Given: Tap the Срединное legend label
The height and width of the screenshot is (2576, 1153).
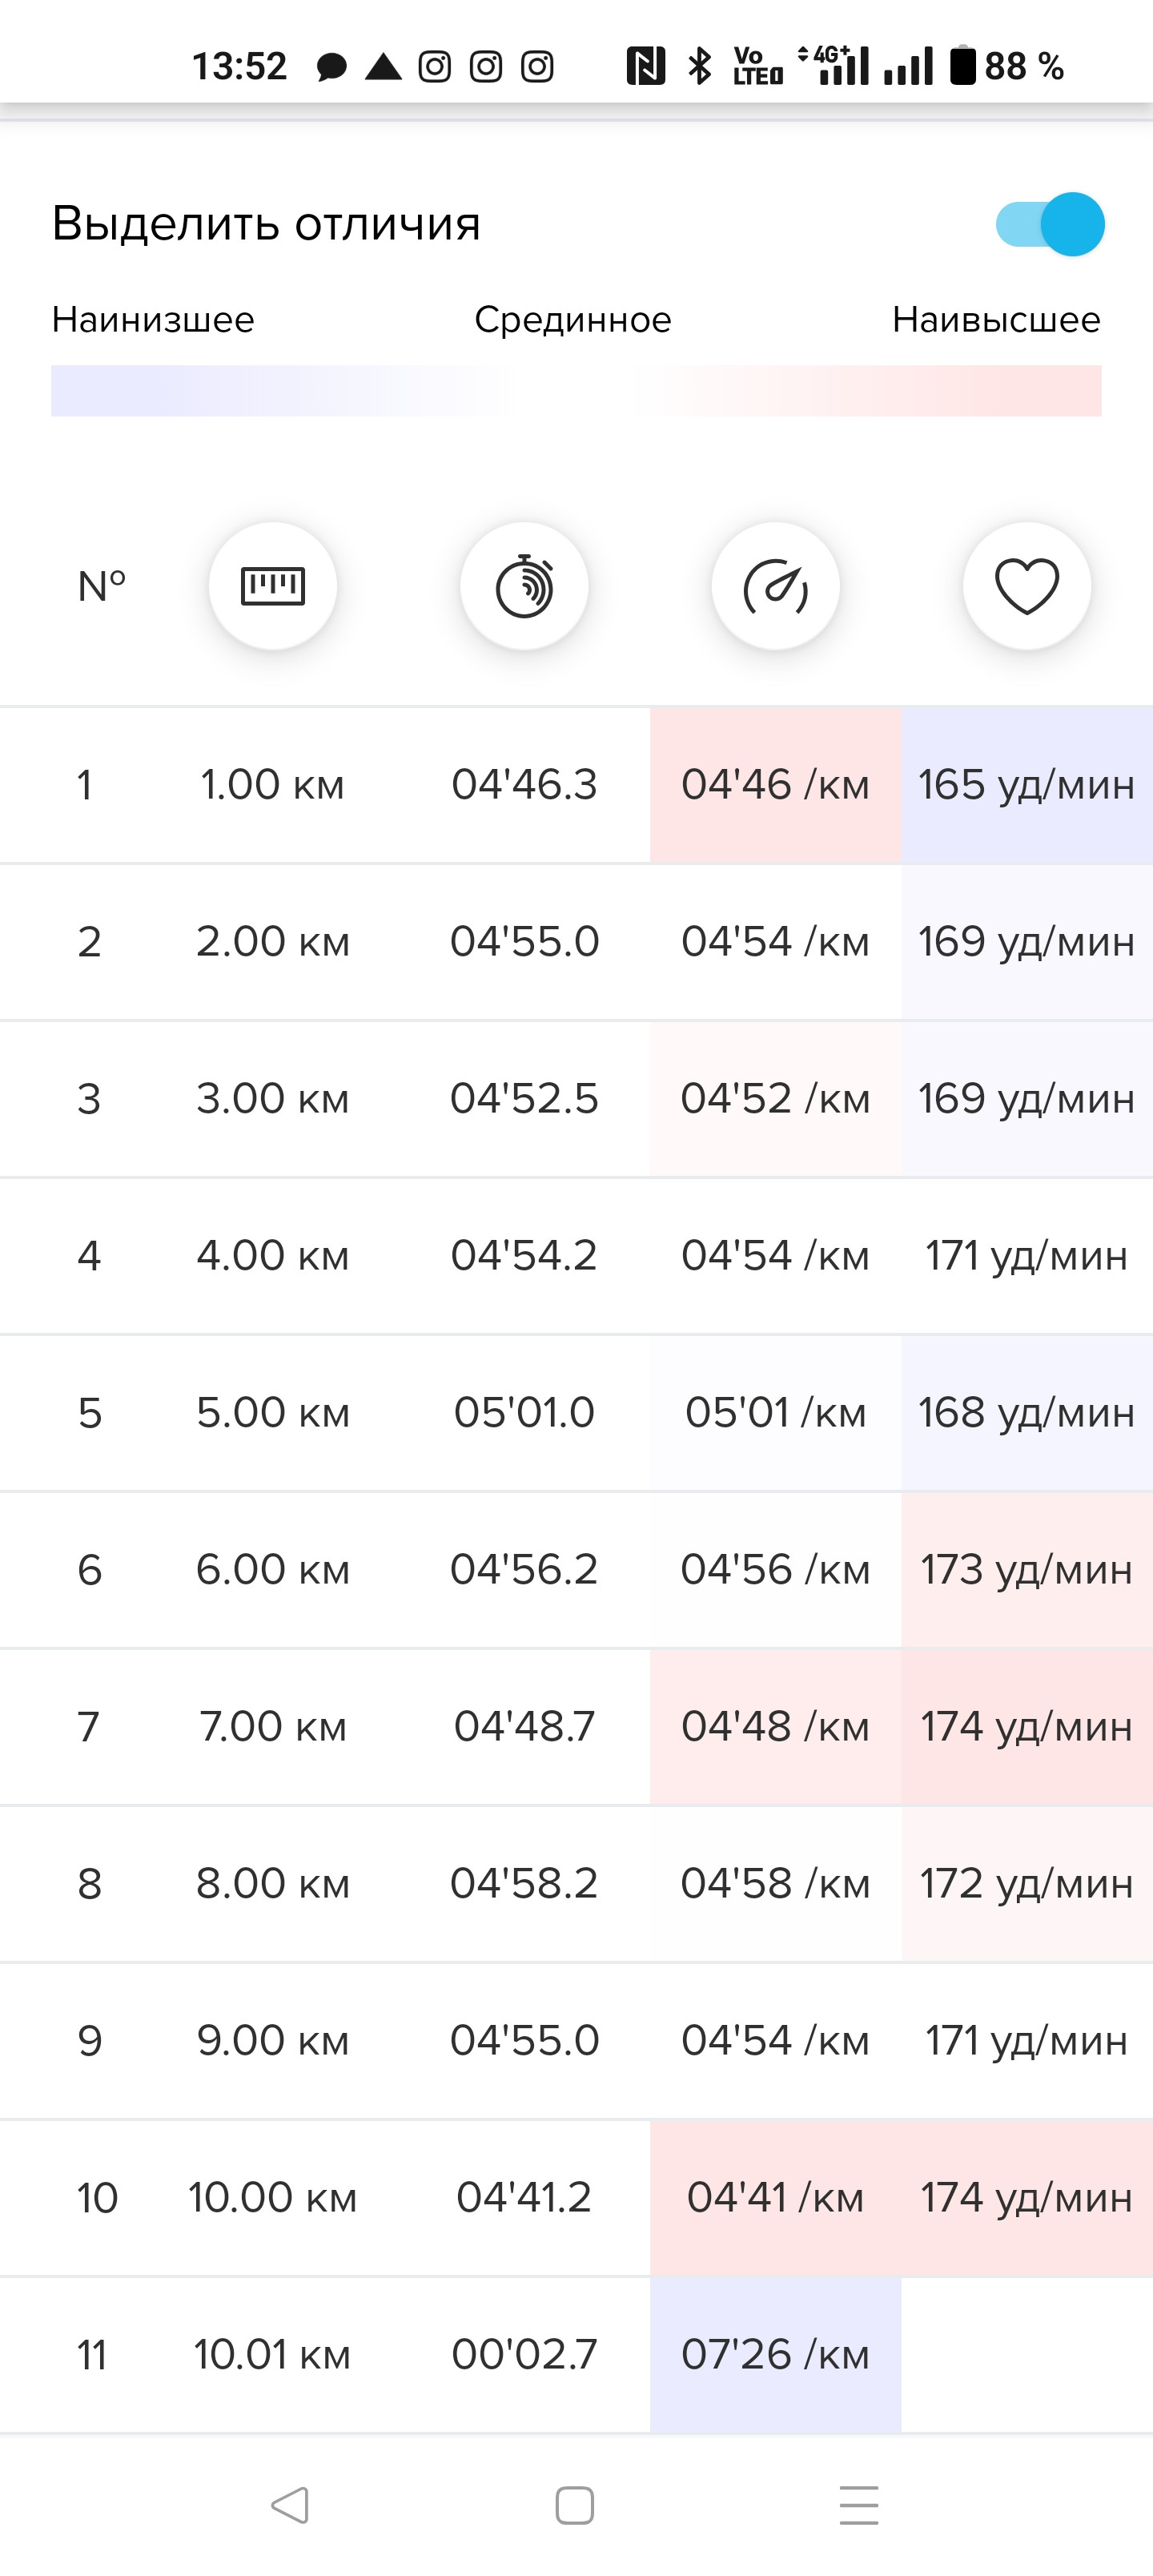Looking at the screenshot, I should (x=573, y=320).
